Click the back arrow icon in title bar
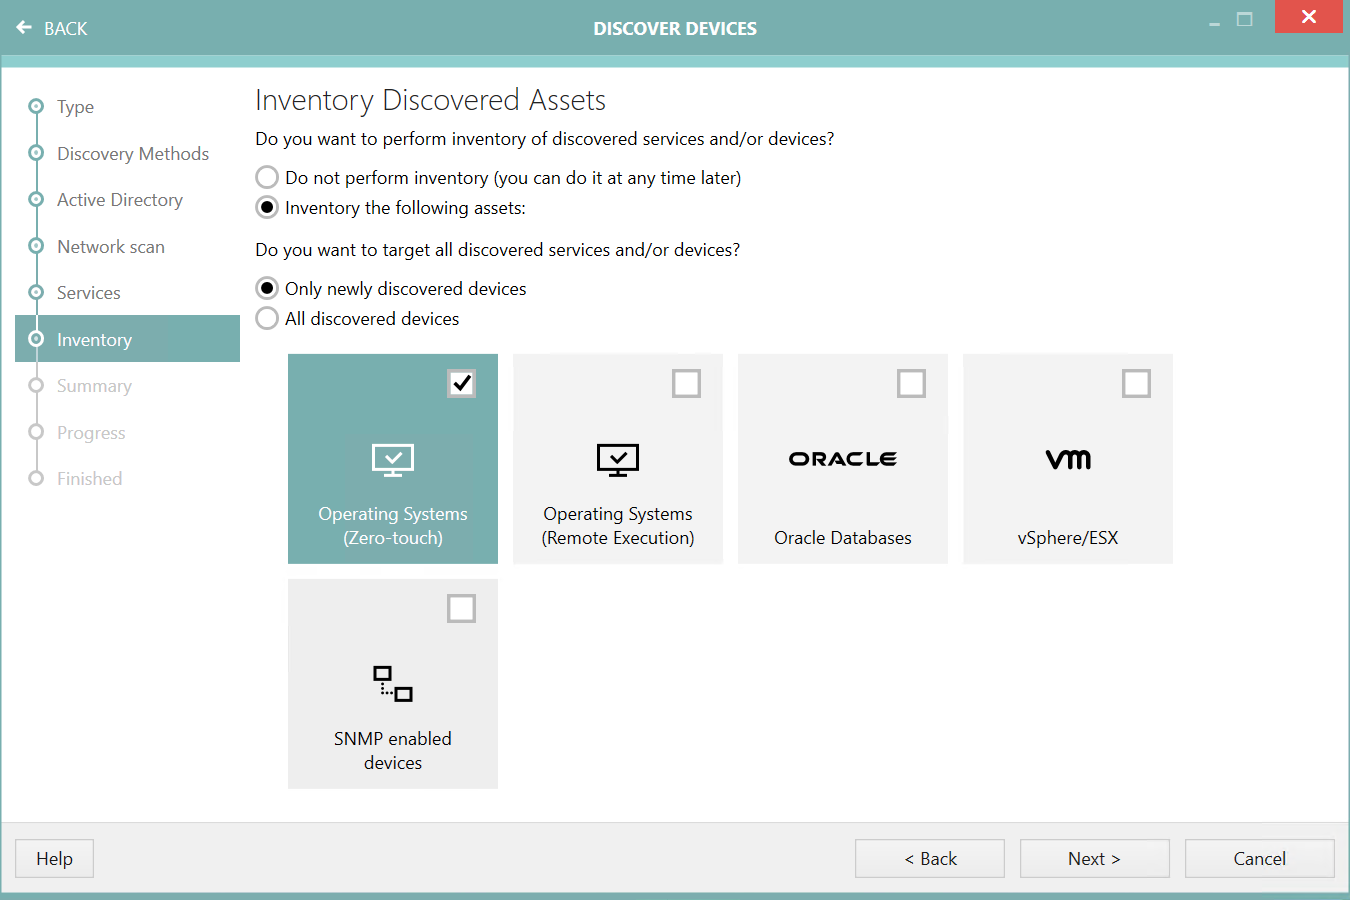This screenshot has width=1350, height=900. click(x=23, y=27)
